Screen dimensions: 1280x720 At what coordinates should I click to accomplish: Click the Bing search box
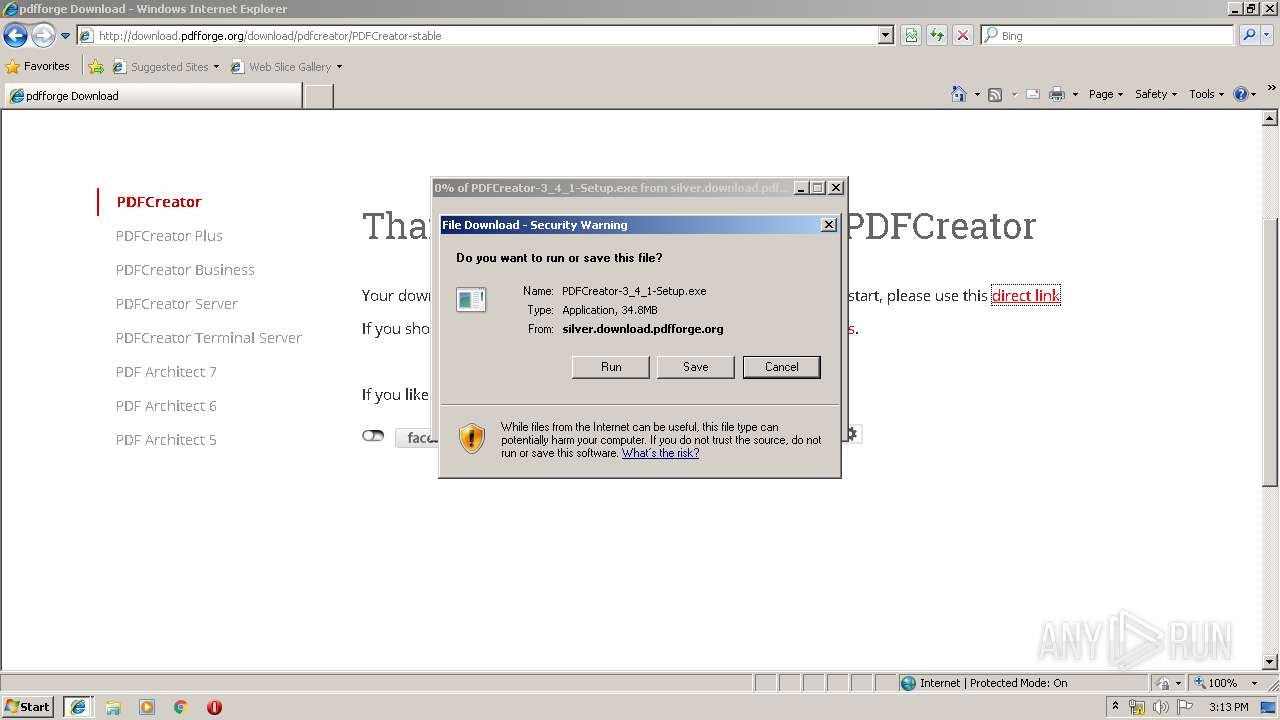pos(1107,36)
